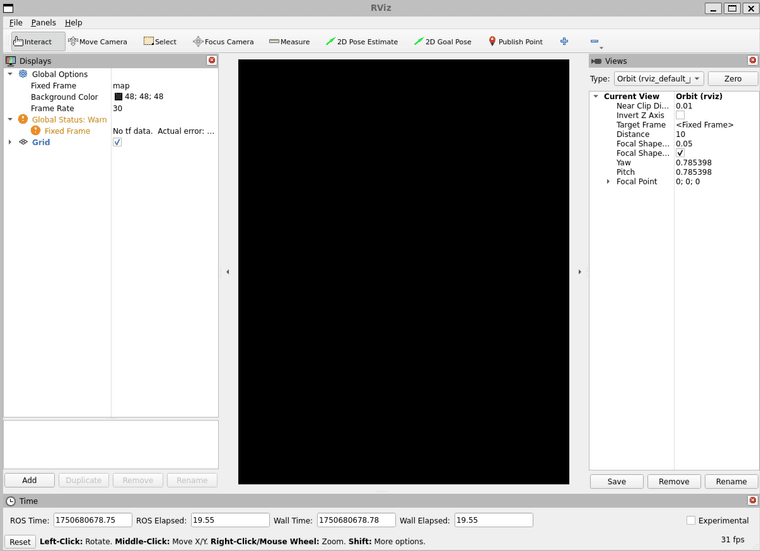Click the blue plus add-tool icon
Screen dimensions: 760x551
point(564,41)
